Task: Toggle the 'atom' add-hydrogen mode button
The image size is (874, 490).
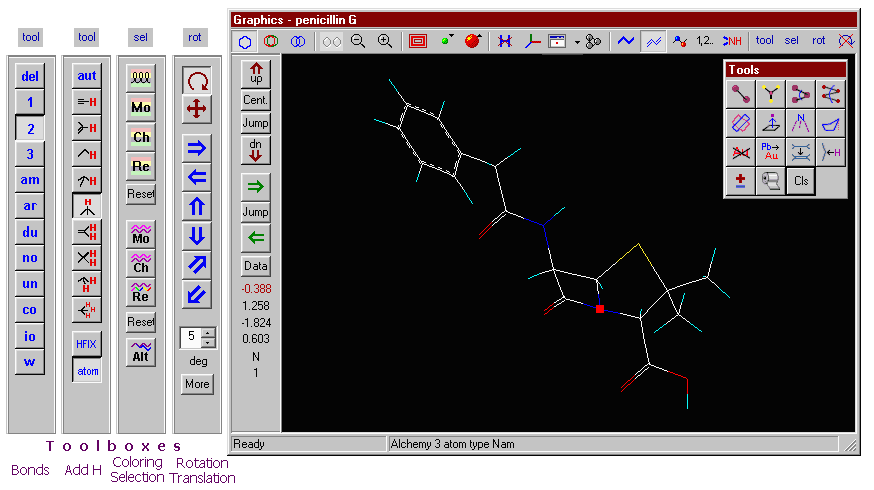Action: click(x=87, y=370)
